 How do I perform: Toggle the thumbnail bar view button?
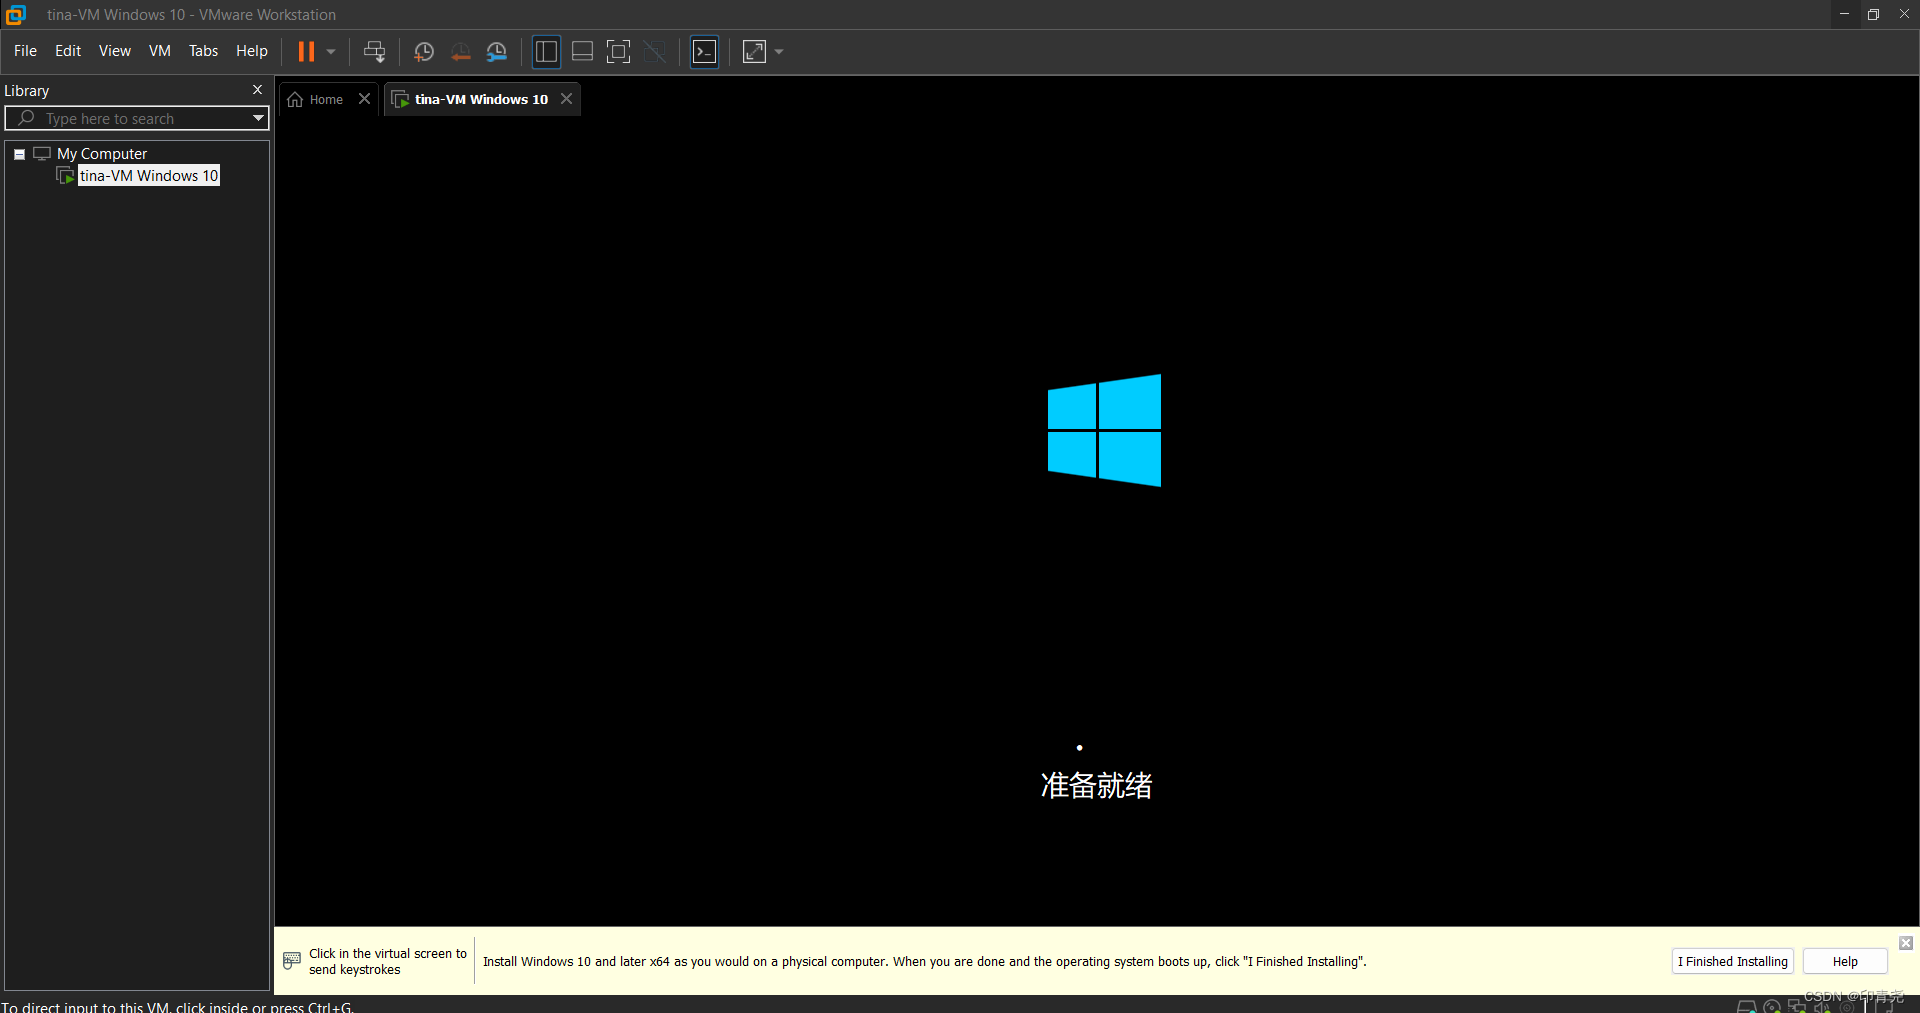tap(582, 51)
